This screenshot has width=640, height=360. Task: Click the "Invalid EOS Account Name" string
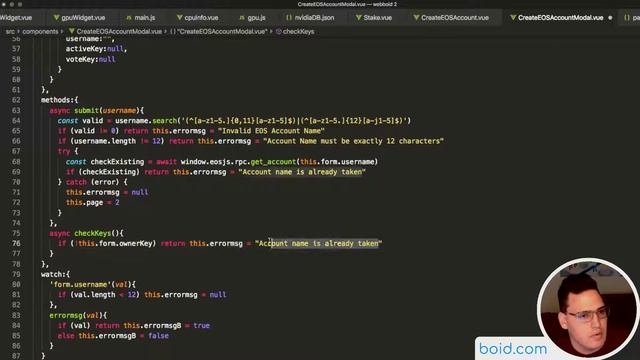click(x=271, y=131)
